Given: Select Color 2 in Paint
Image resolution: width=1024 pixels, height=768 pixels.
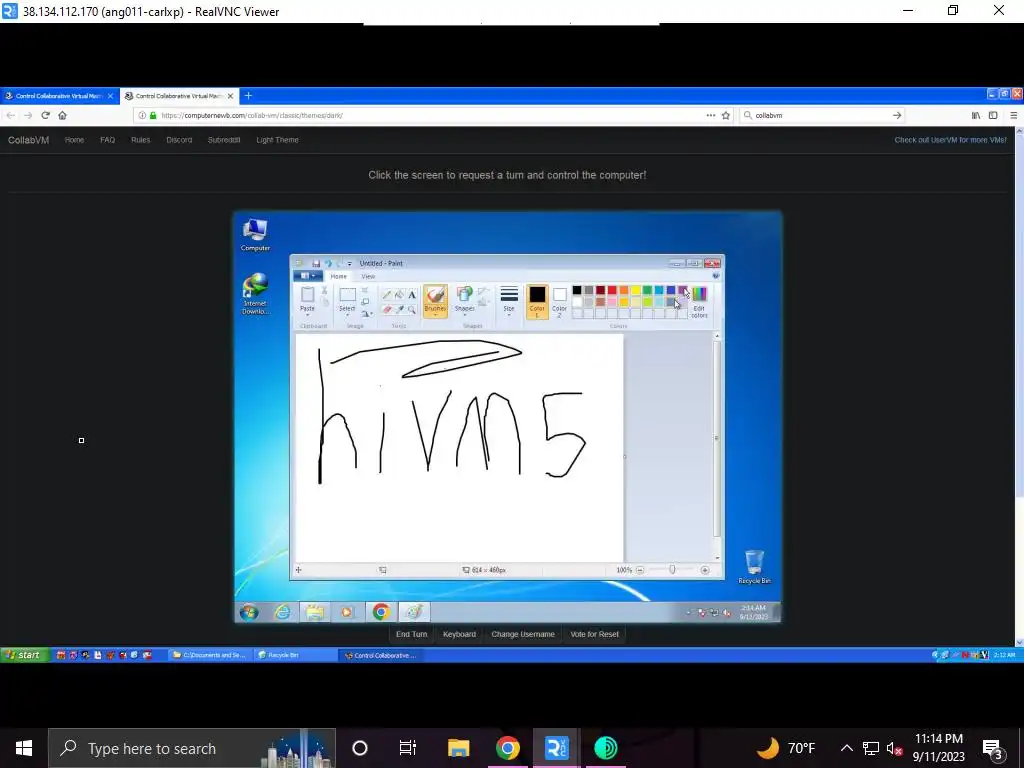Looking at the screenshot, I should coord(560,301).
